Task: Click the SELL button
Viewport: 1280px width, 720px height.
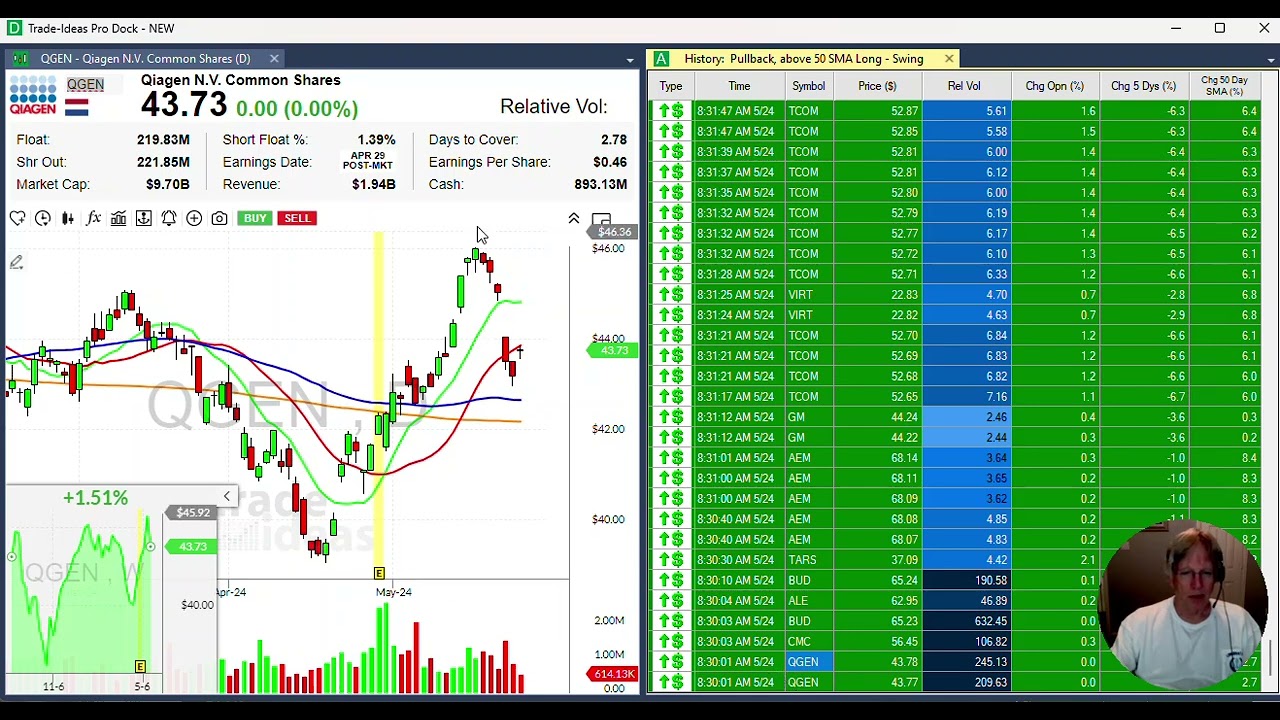Action: 297,218
